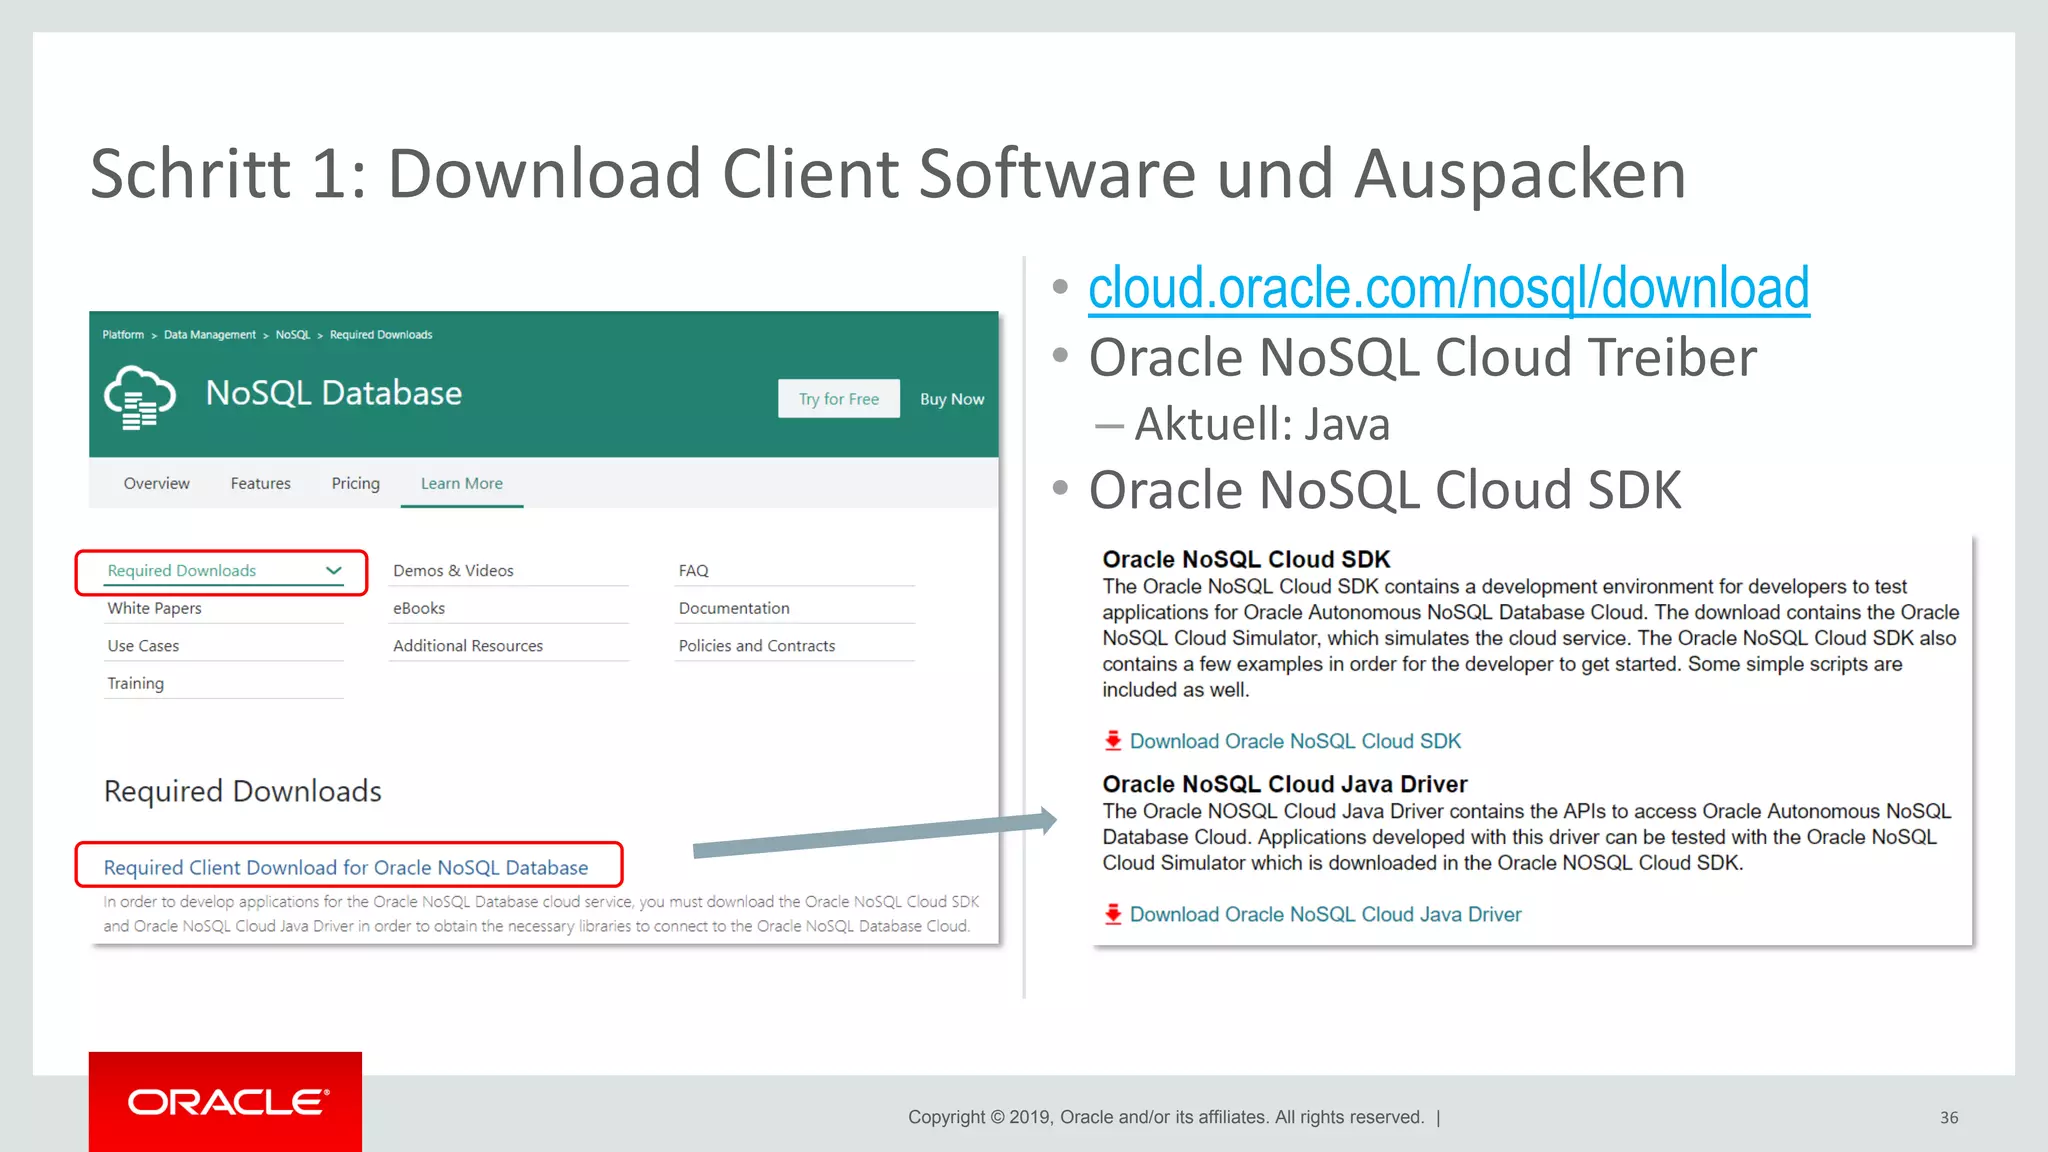Switch to the Features tab

tap(260, 483)
